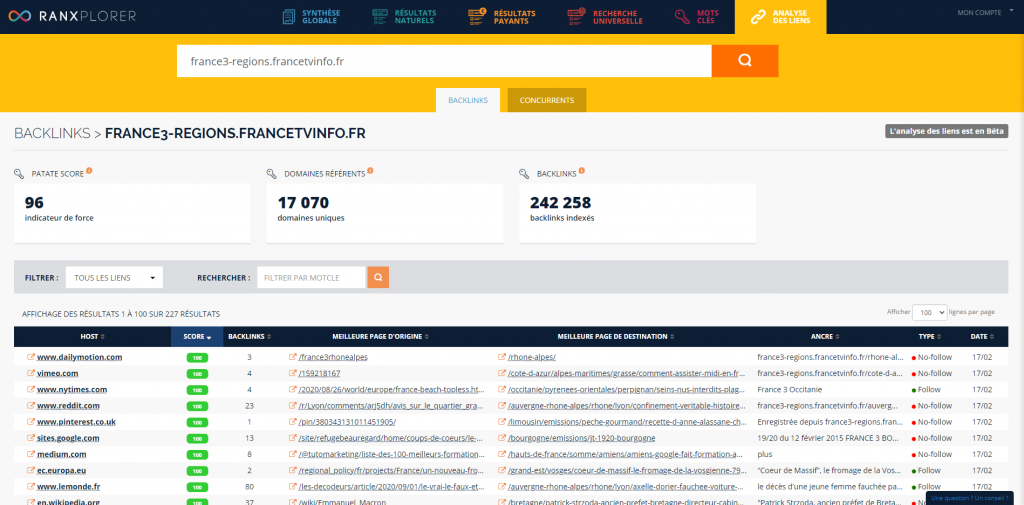Open the /159218167 origin page link

[319, 374]
